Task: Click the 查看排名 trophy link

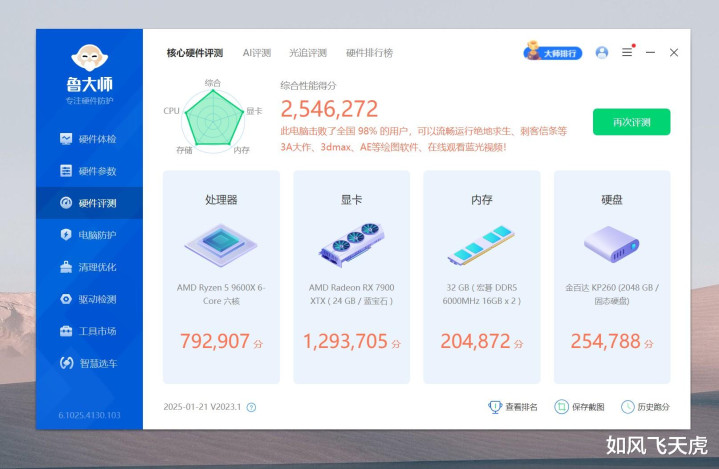Action: point(513,407)
